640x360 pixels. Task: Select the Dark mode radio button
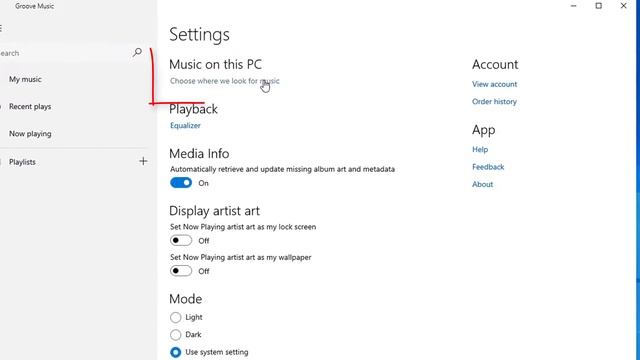176,335
